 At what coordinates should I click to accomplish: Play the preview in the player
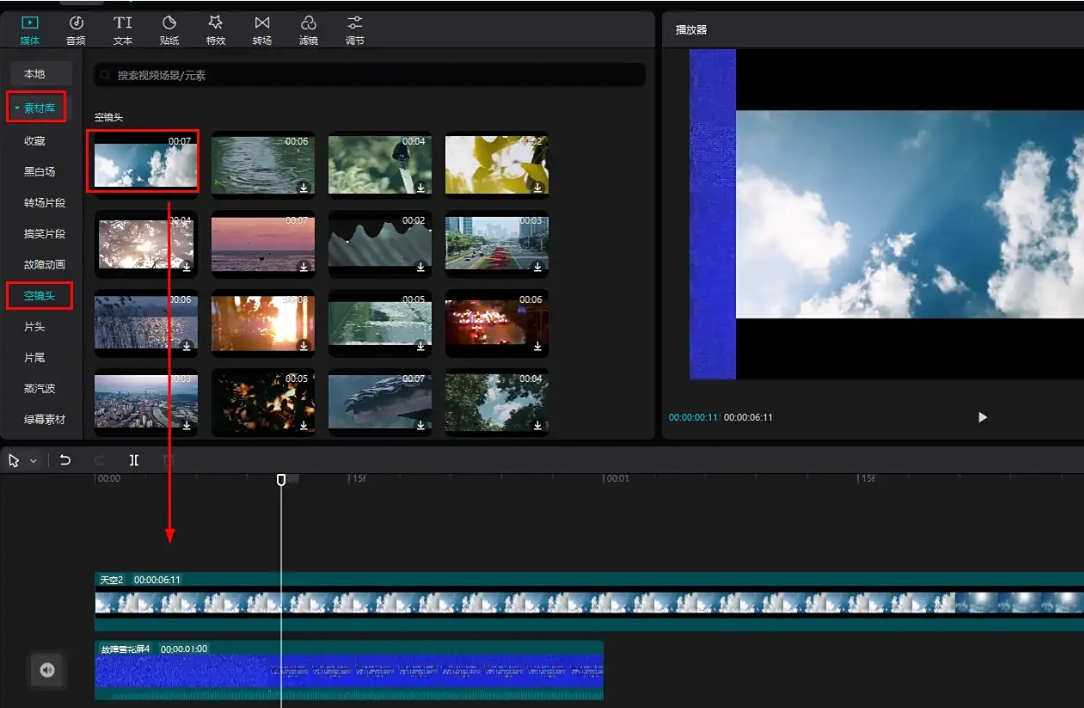point(982,417)
